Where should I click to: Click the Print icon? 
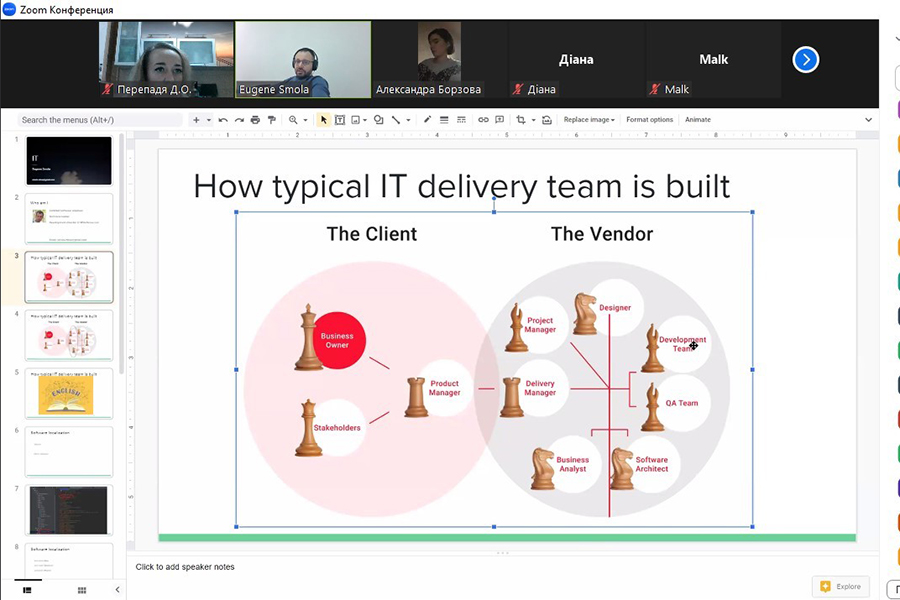[255, 119]
